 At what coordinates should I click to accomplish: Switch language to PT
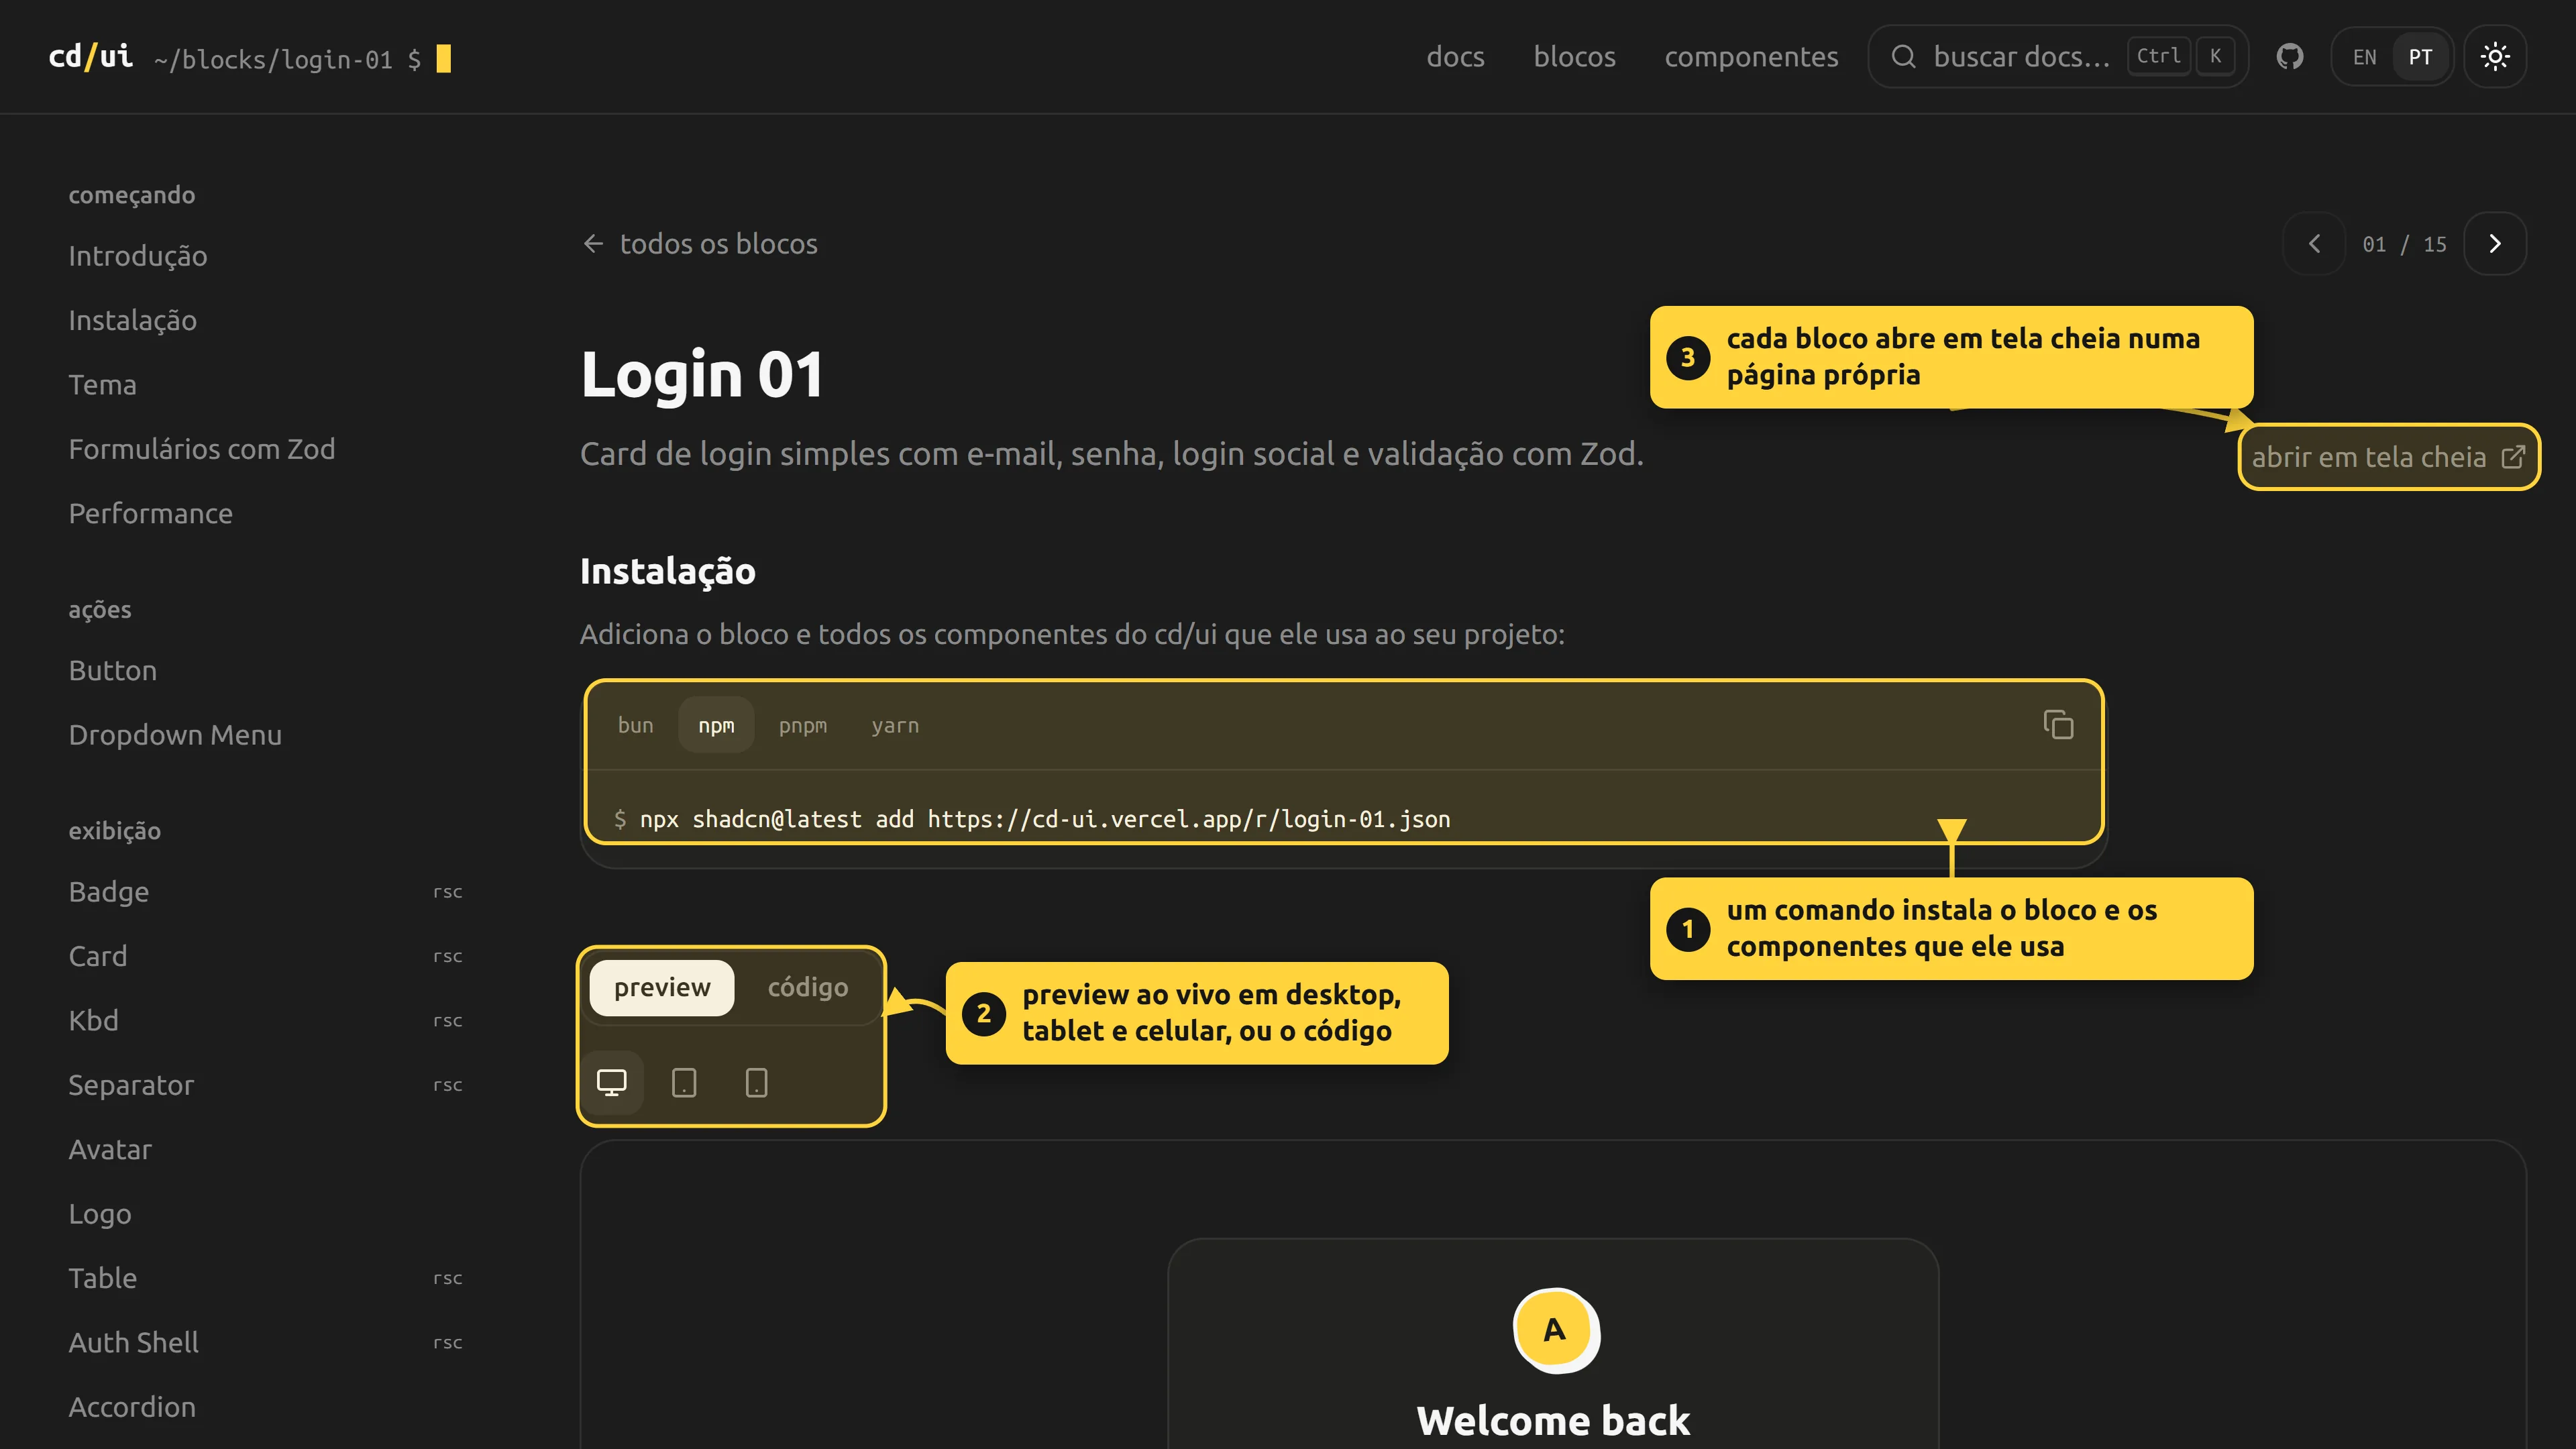pyautogui.click(x=2420, y=57)
